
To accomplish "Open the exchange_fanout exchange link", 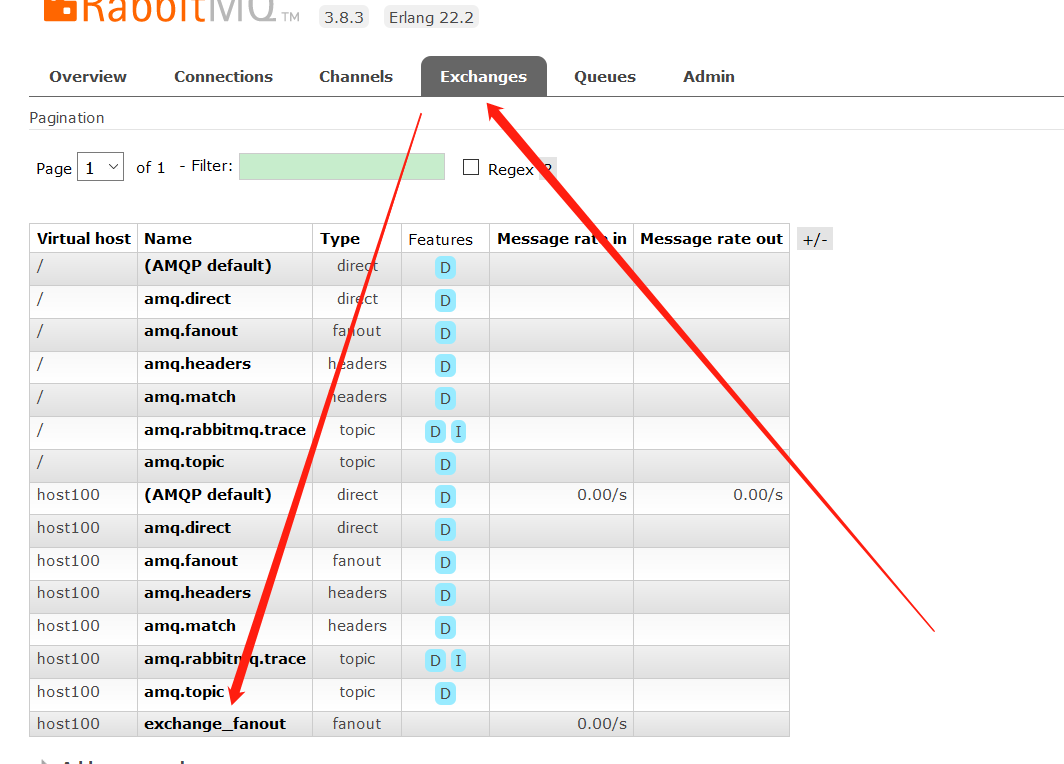I will [x=215, y=724].
